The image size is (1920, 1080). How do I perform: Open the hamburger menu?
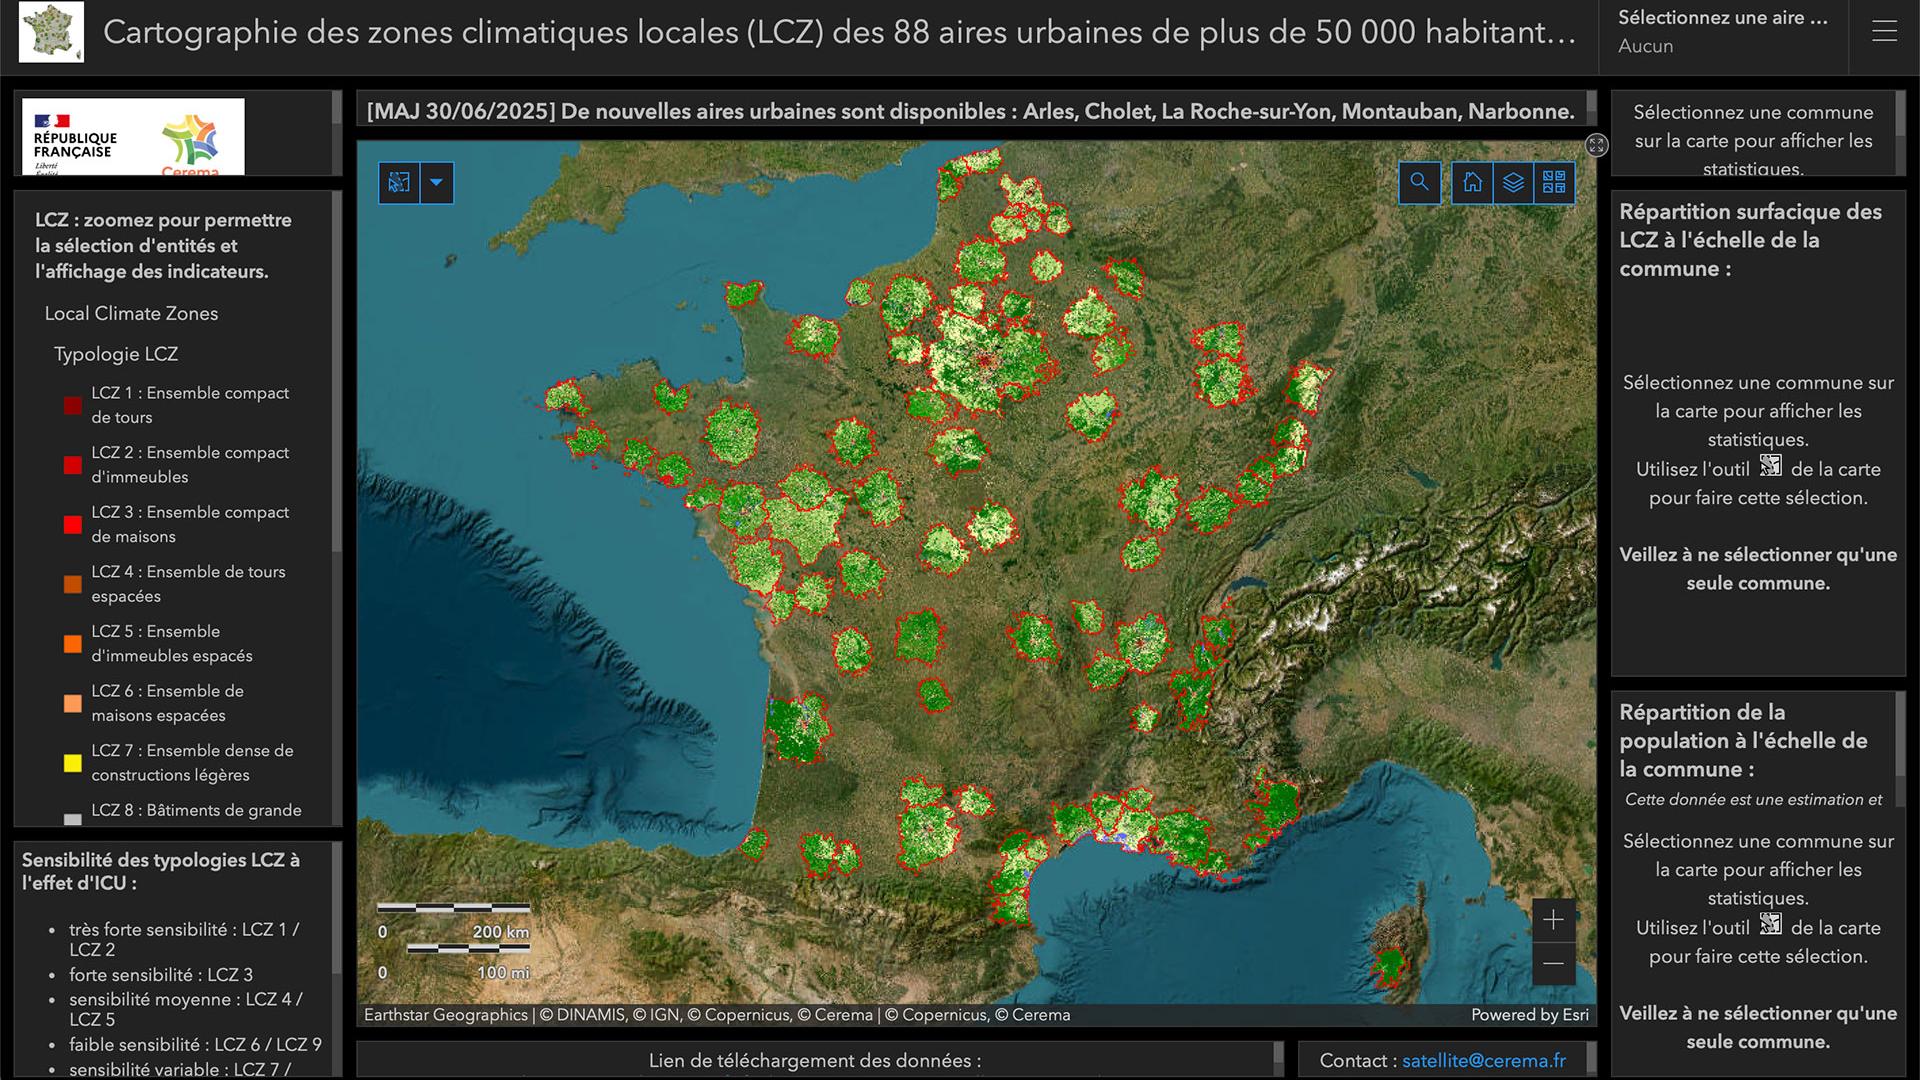[x=1884, y=31]
